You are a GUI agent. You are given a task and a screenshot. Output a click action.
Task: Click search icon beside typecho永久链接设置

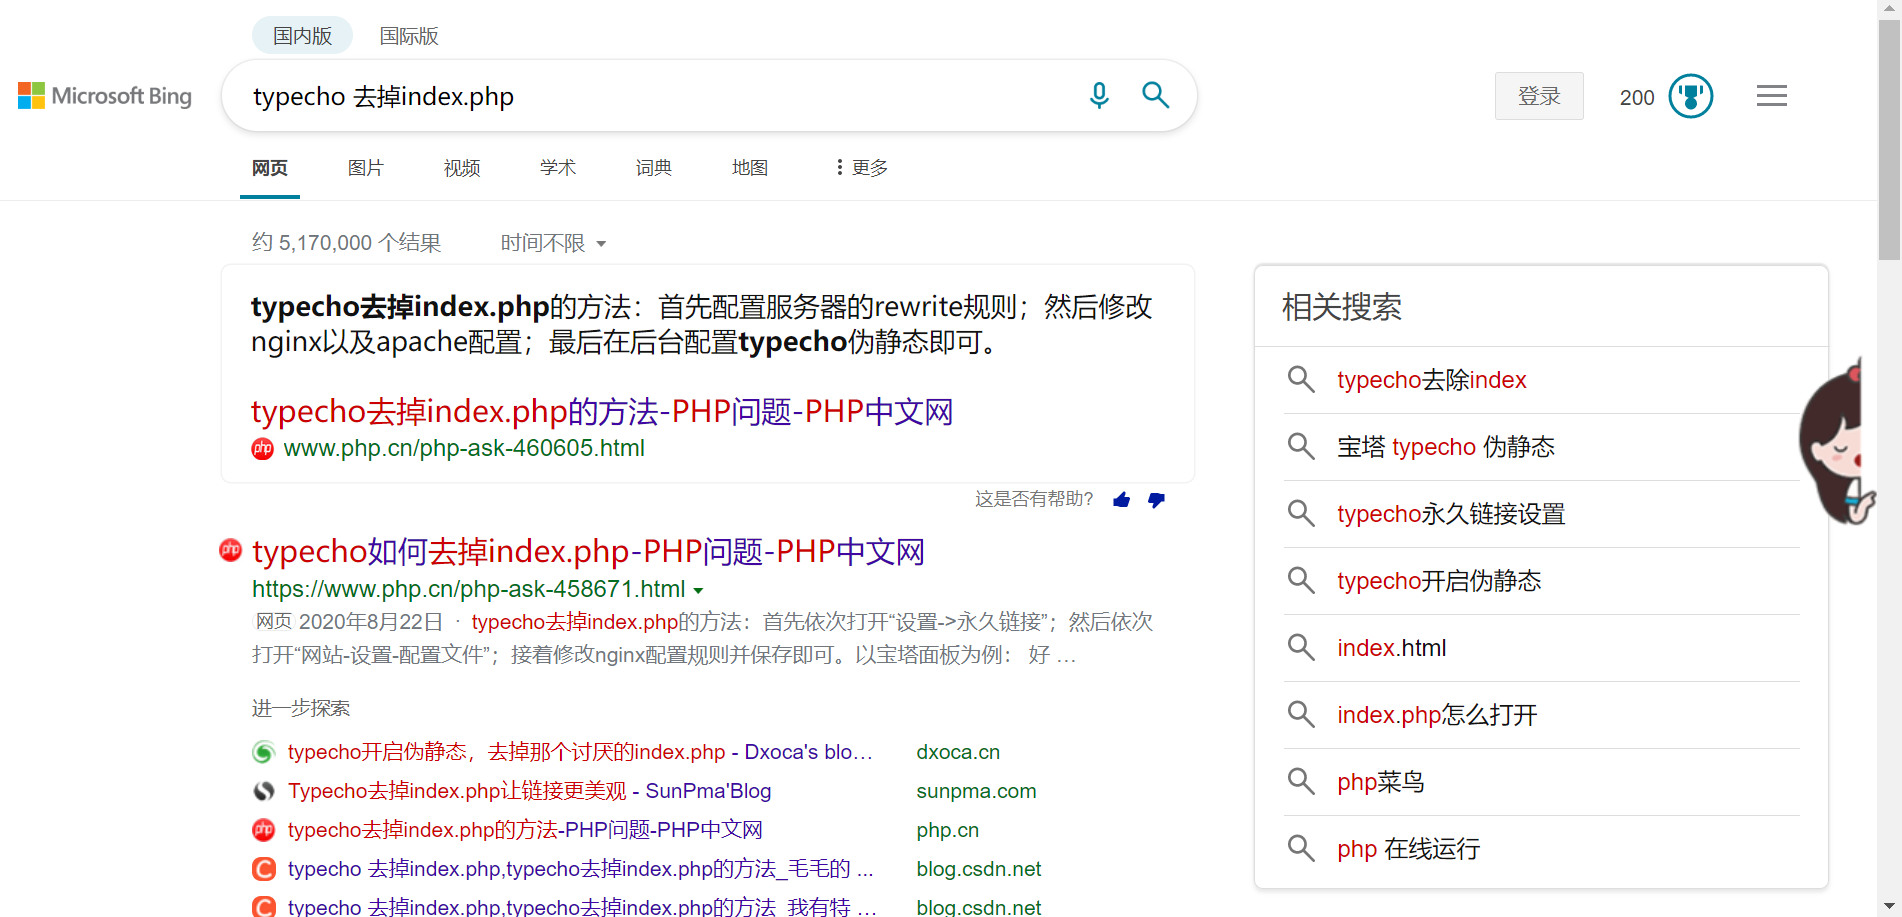[x=1301, y=514]
